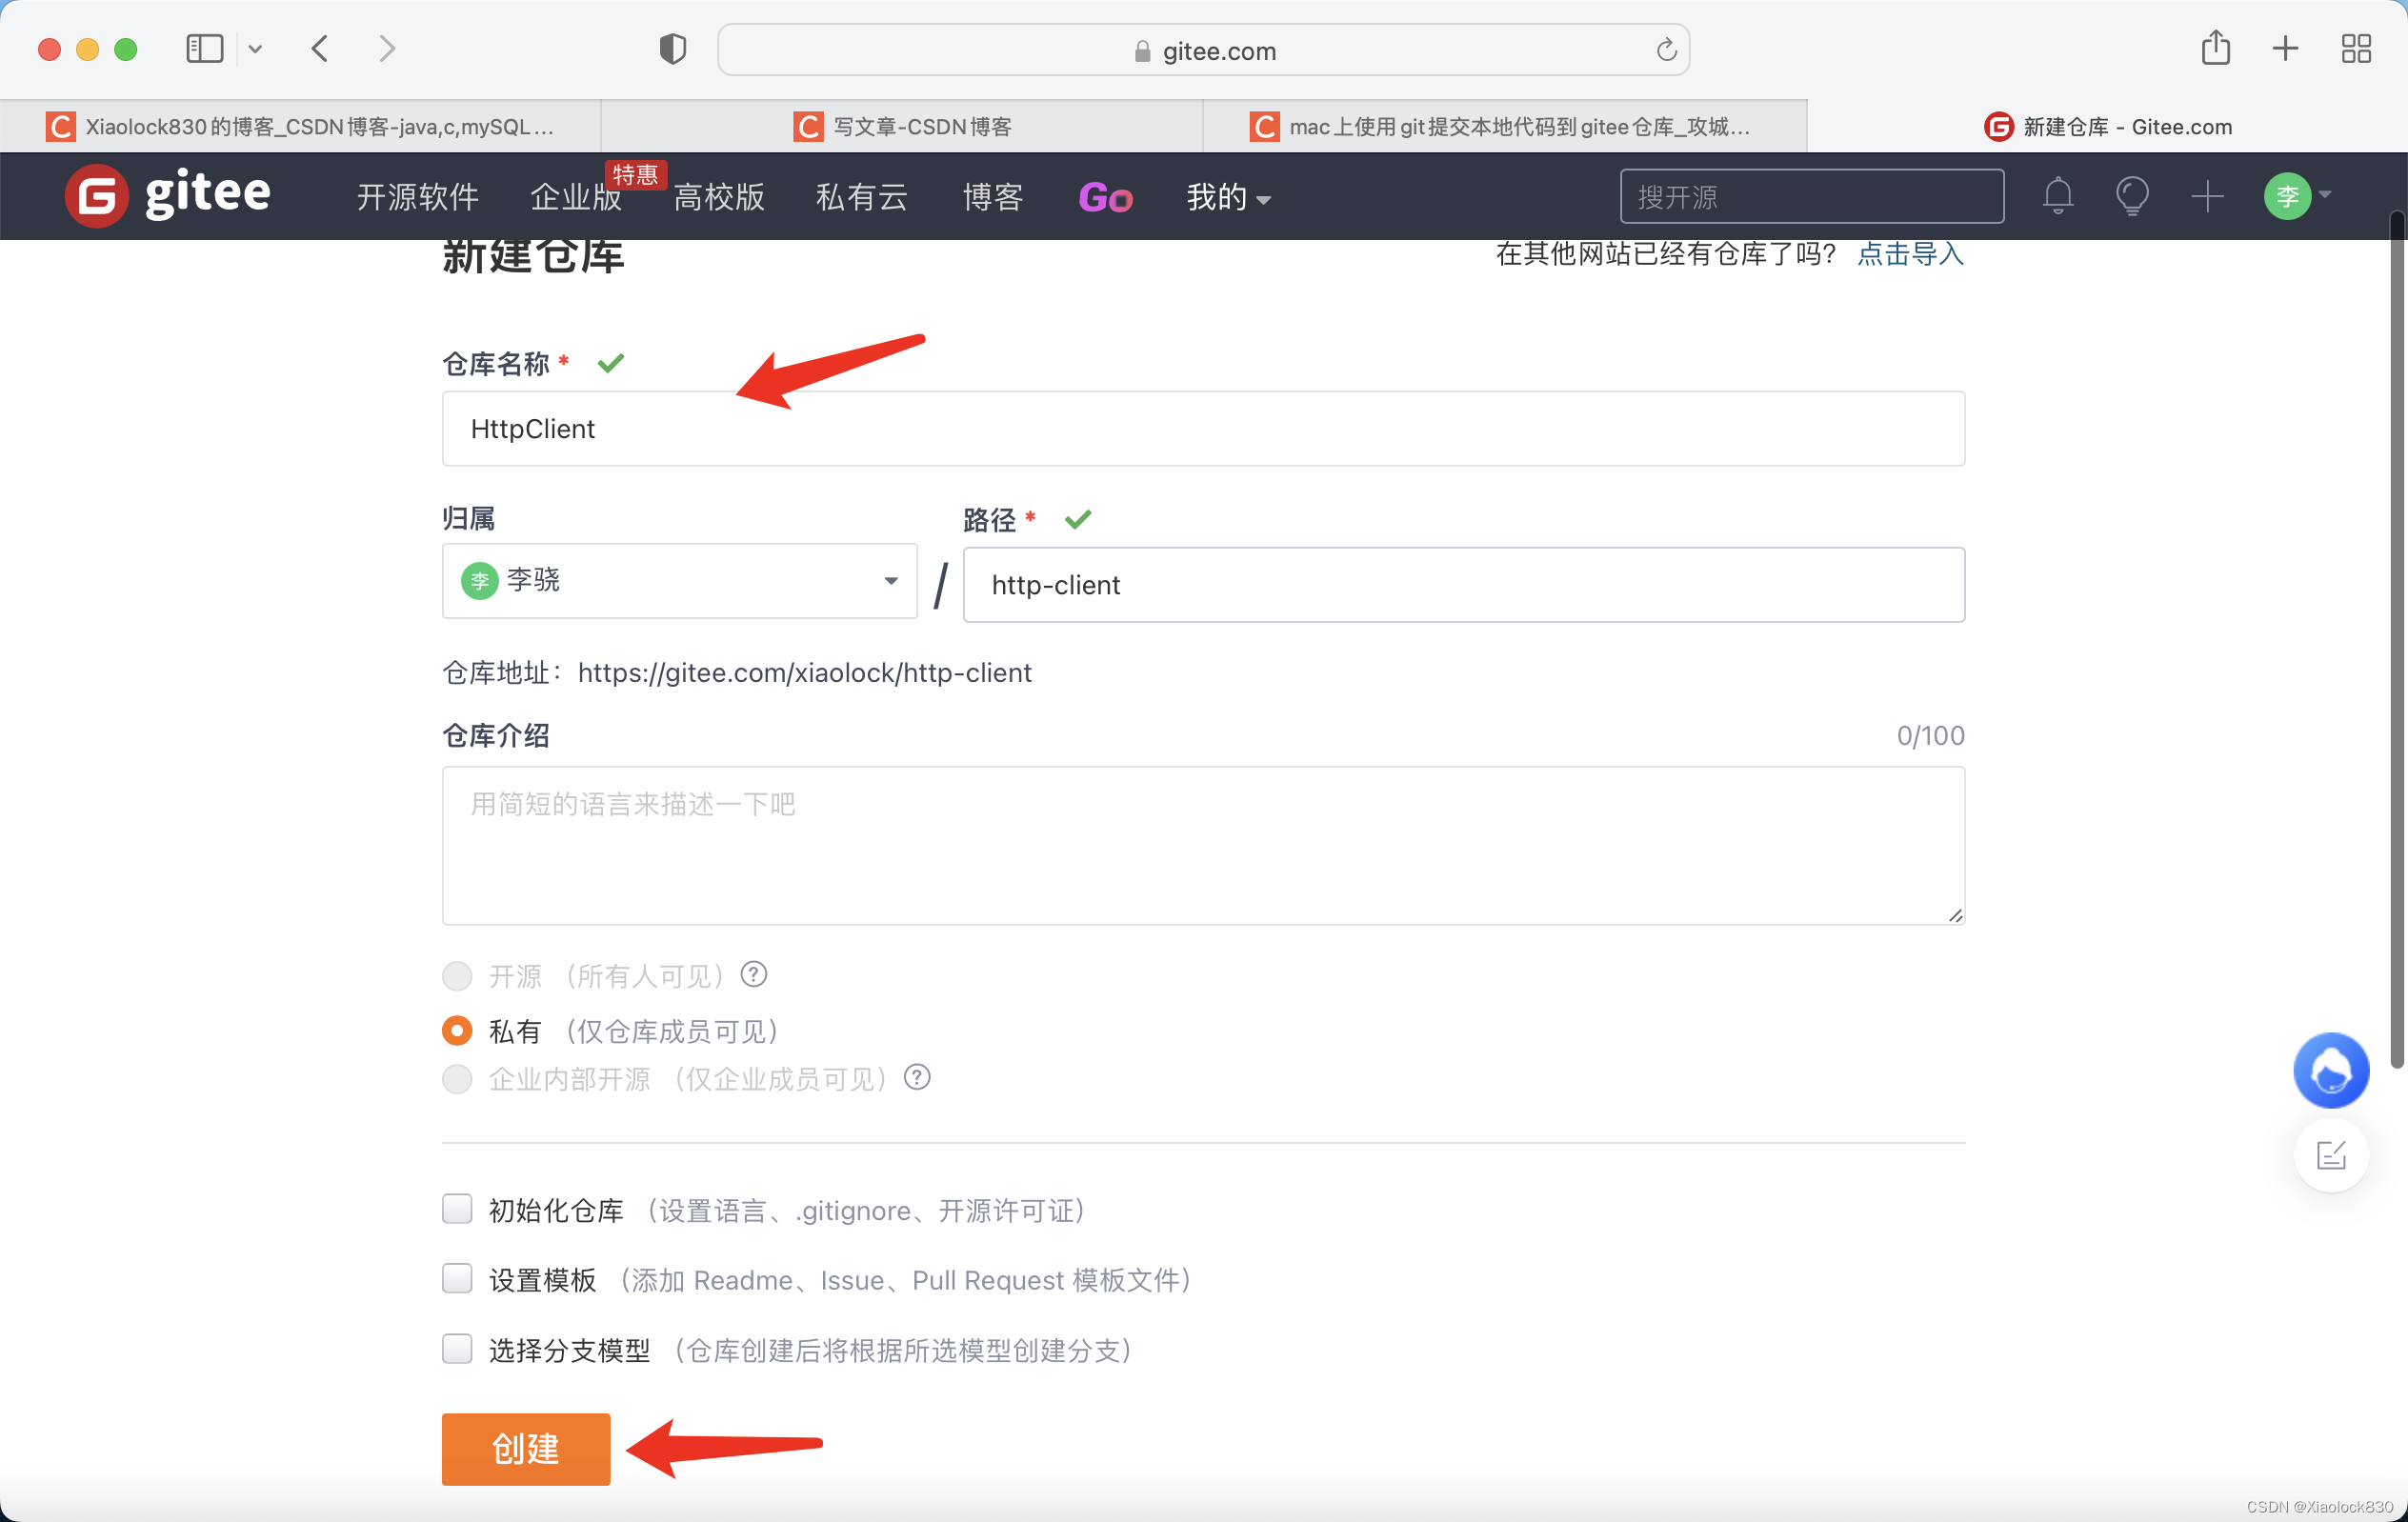Image resolution: width=2408 pixels, height=1522 pixels.
Task: Click the lightbulb tips icon
Action: click(2132, 195)
